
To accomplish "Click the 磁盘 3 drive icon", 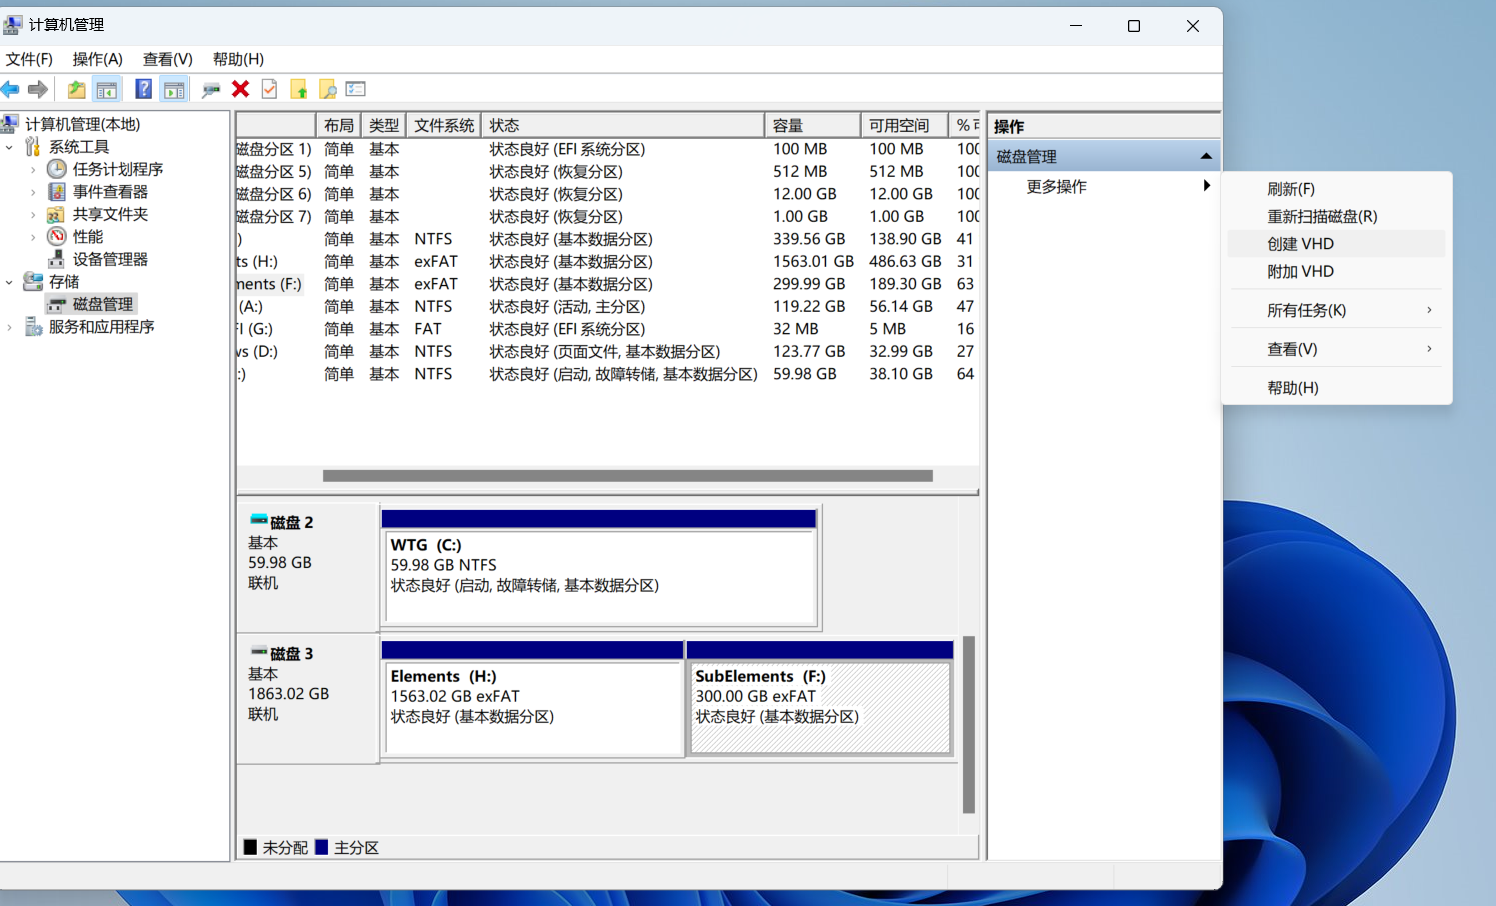I will [x=258, y=652].
